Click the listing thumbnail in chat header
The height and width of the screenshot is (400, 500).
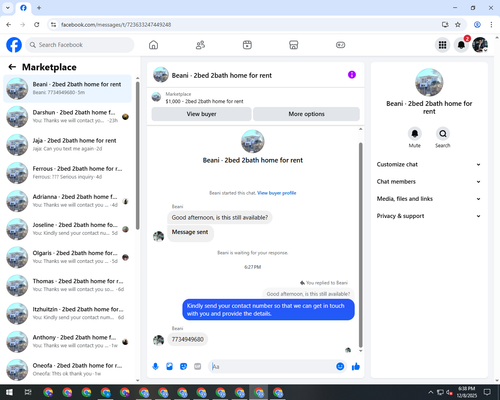coord(161,75)
